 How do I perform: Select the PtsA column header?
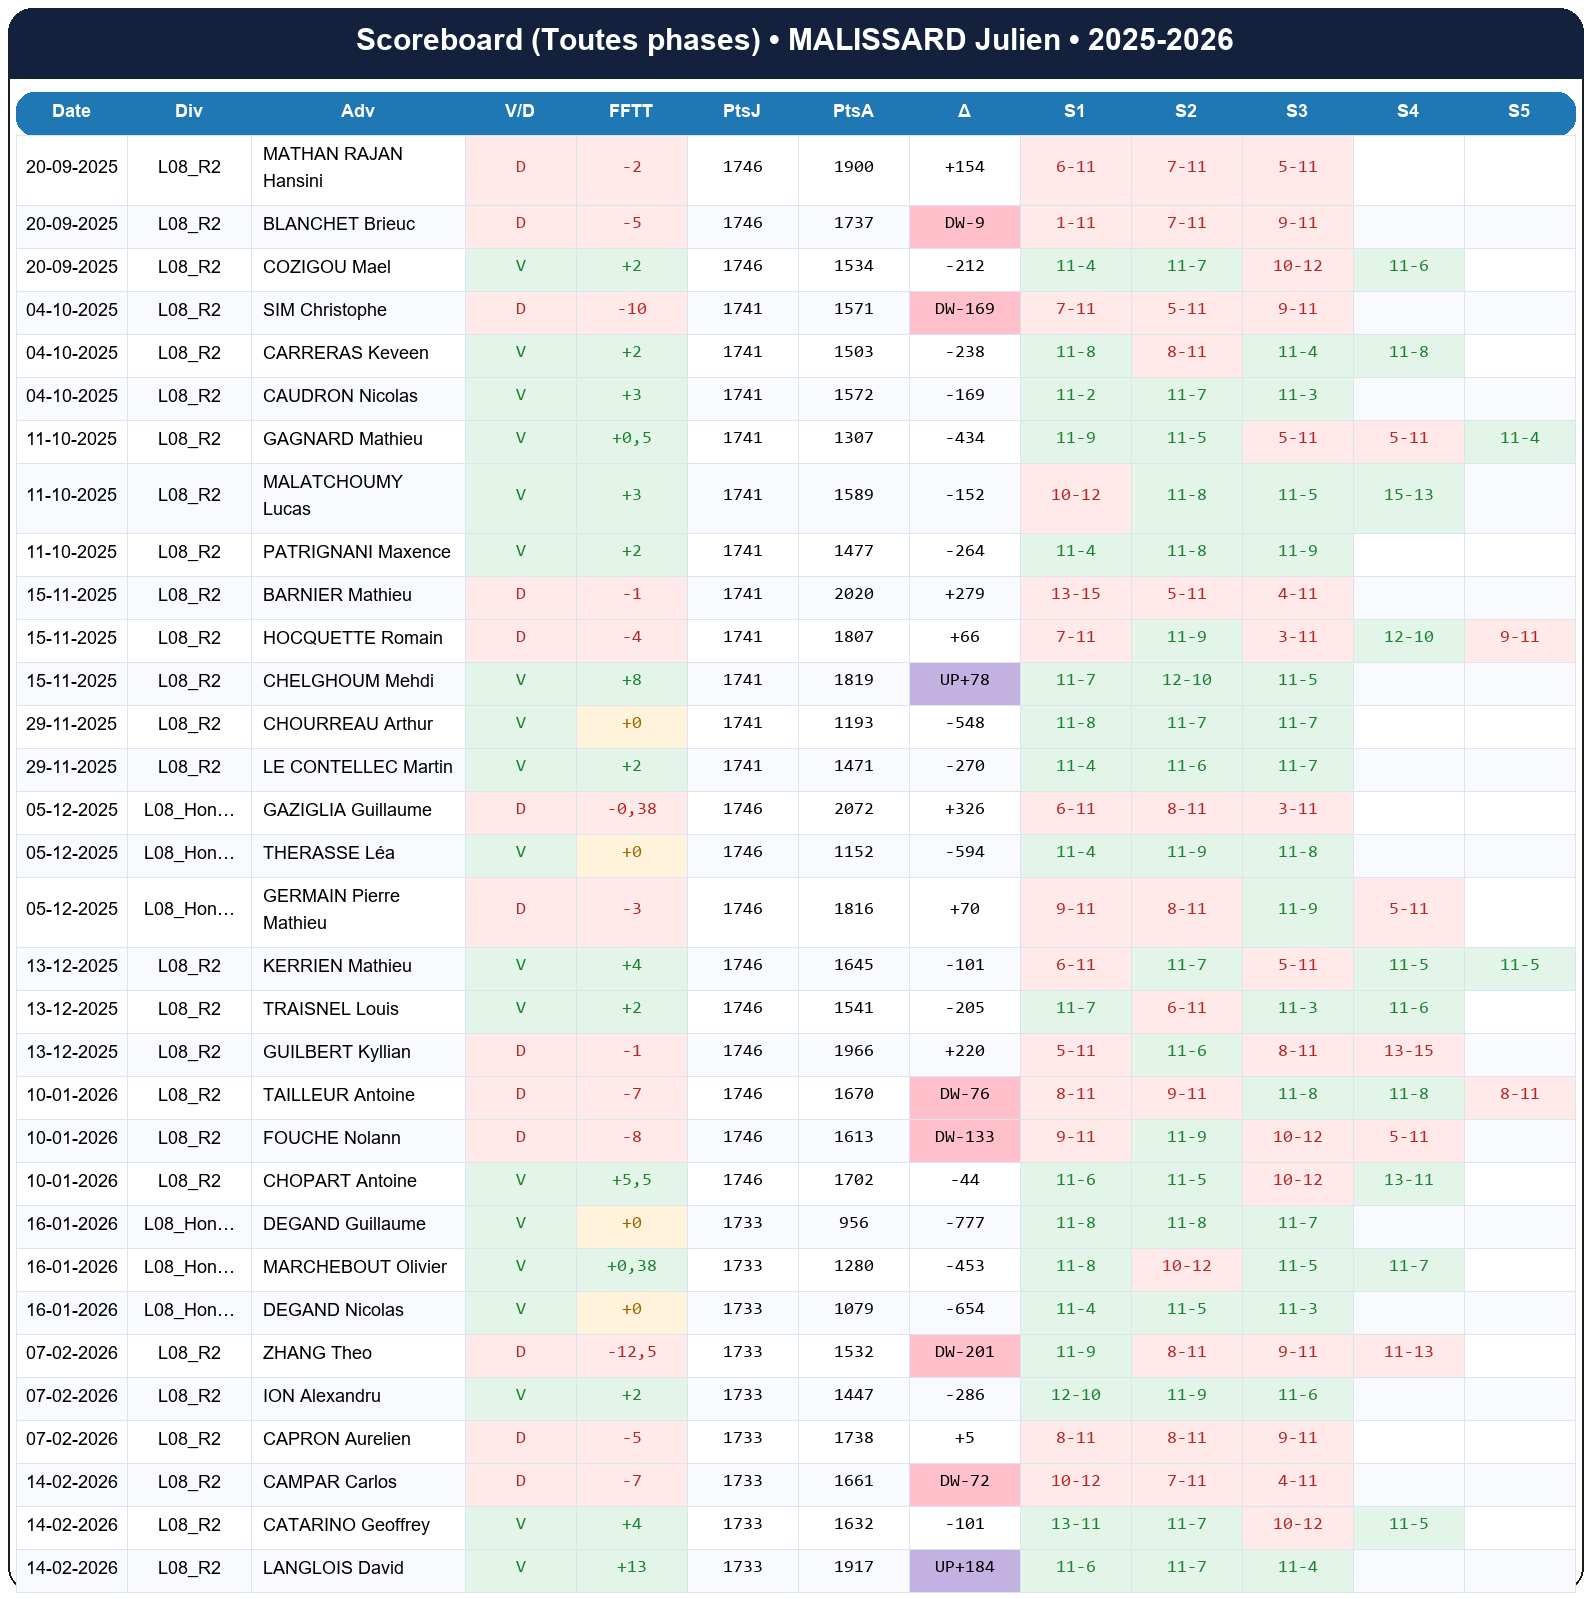(853, 111)
